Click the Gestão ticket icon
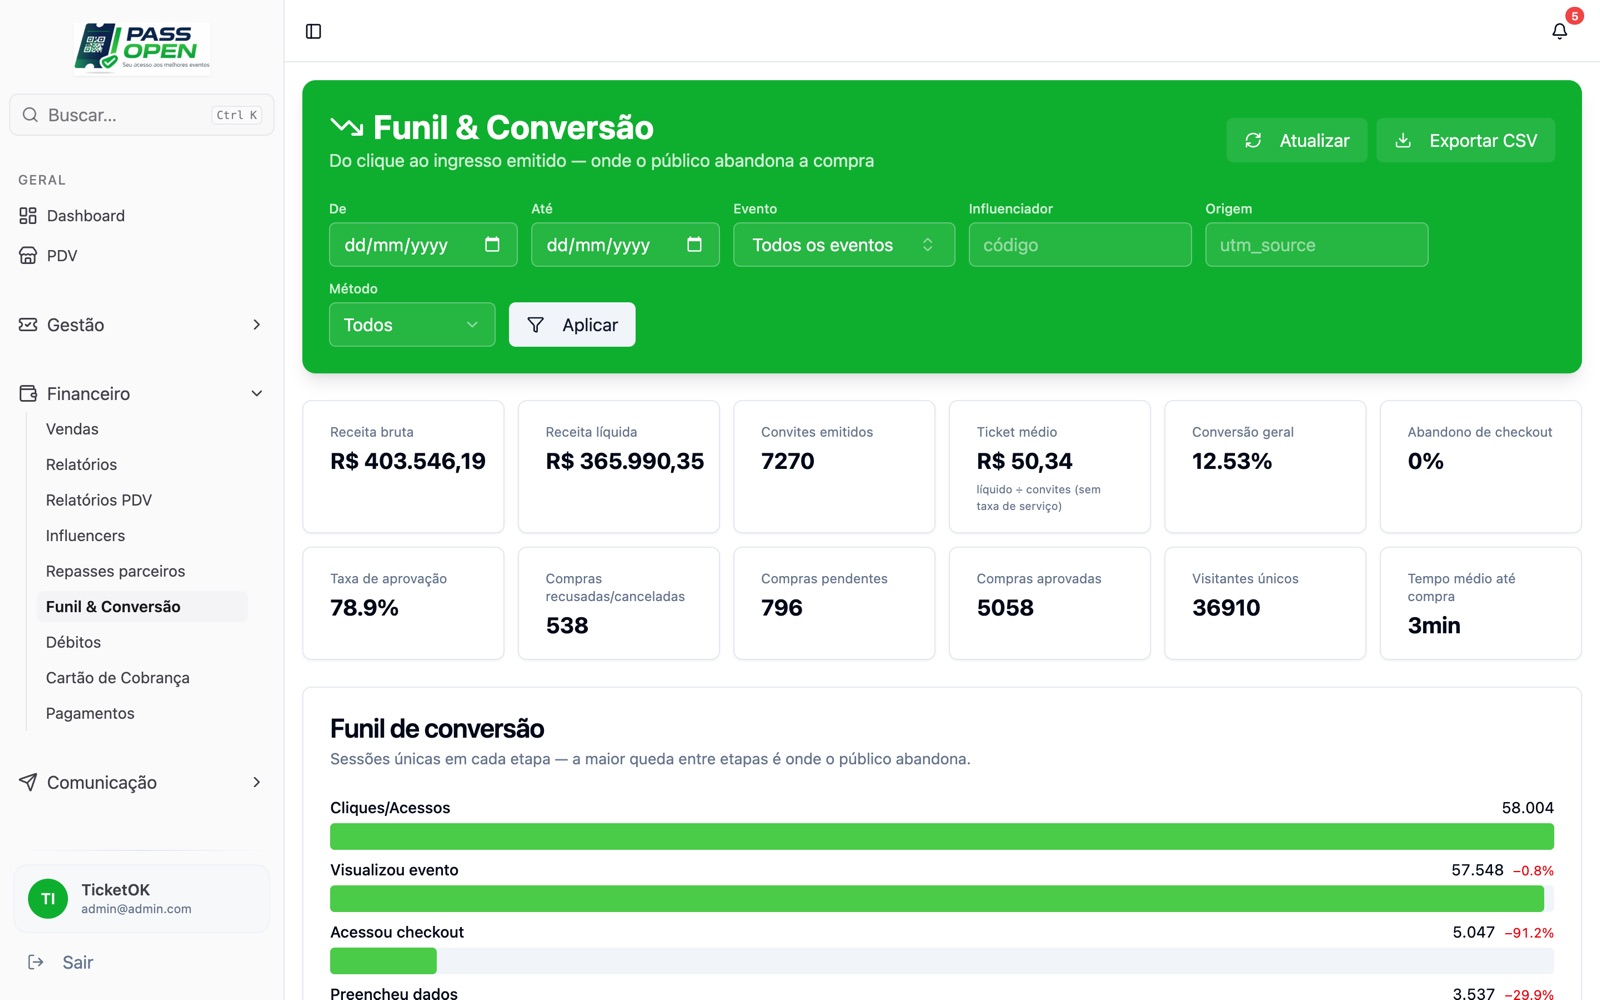This screenshot has width=1600, height=1000. (28, 325)
